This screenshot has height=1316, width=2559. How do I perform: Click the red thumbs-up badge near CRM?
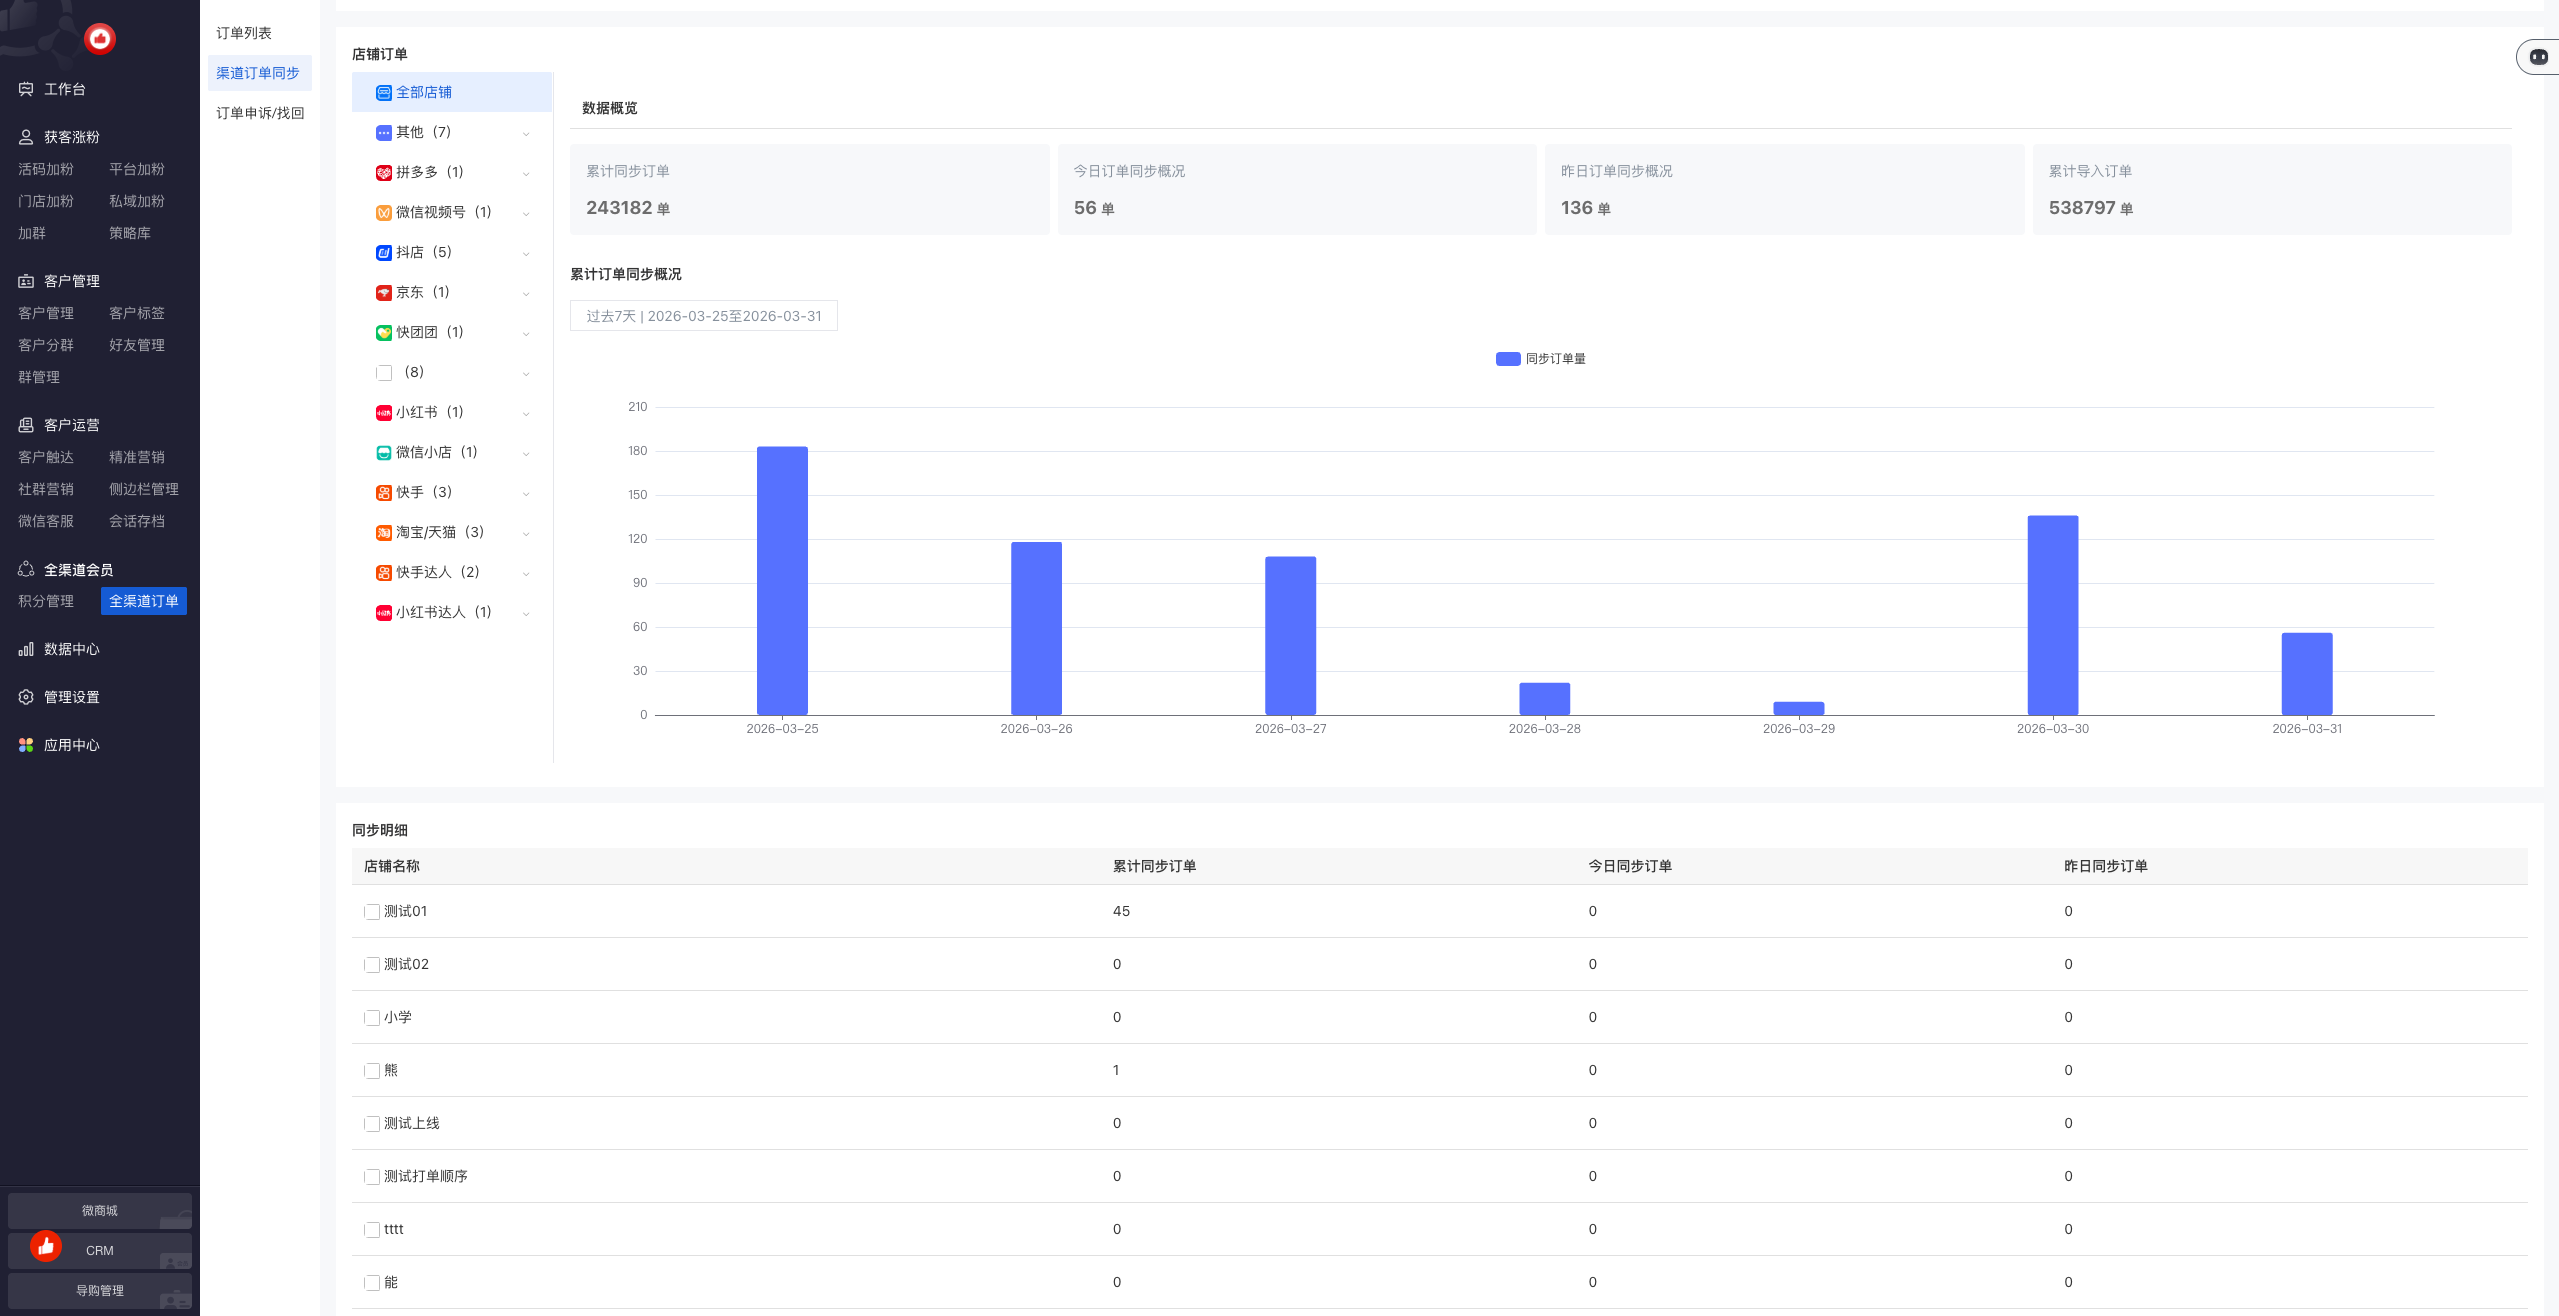46,1245
